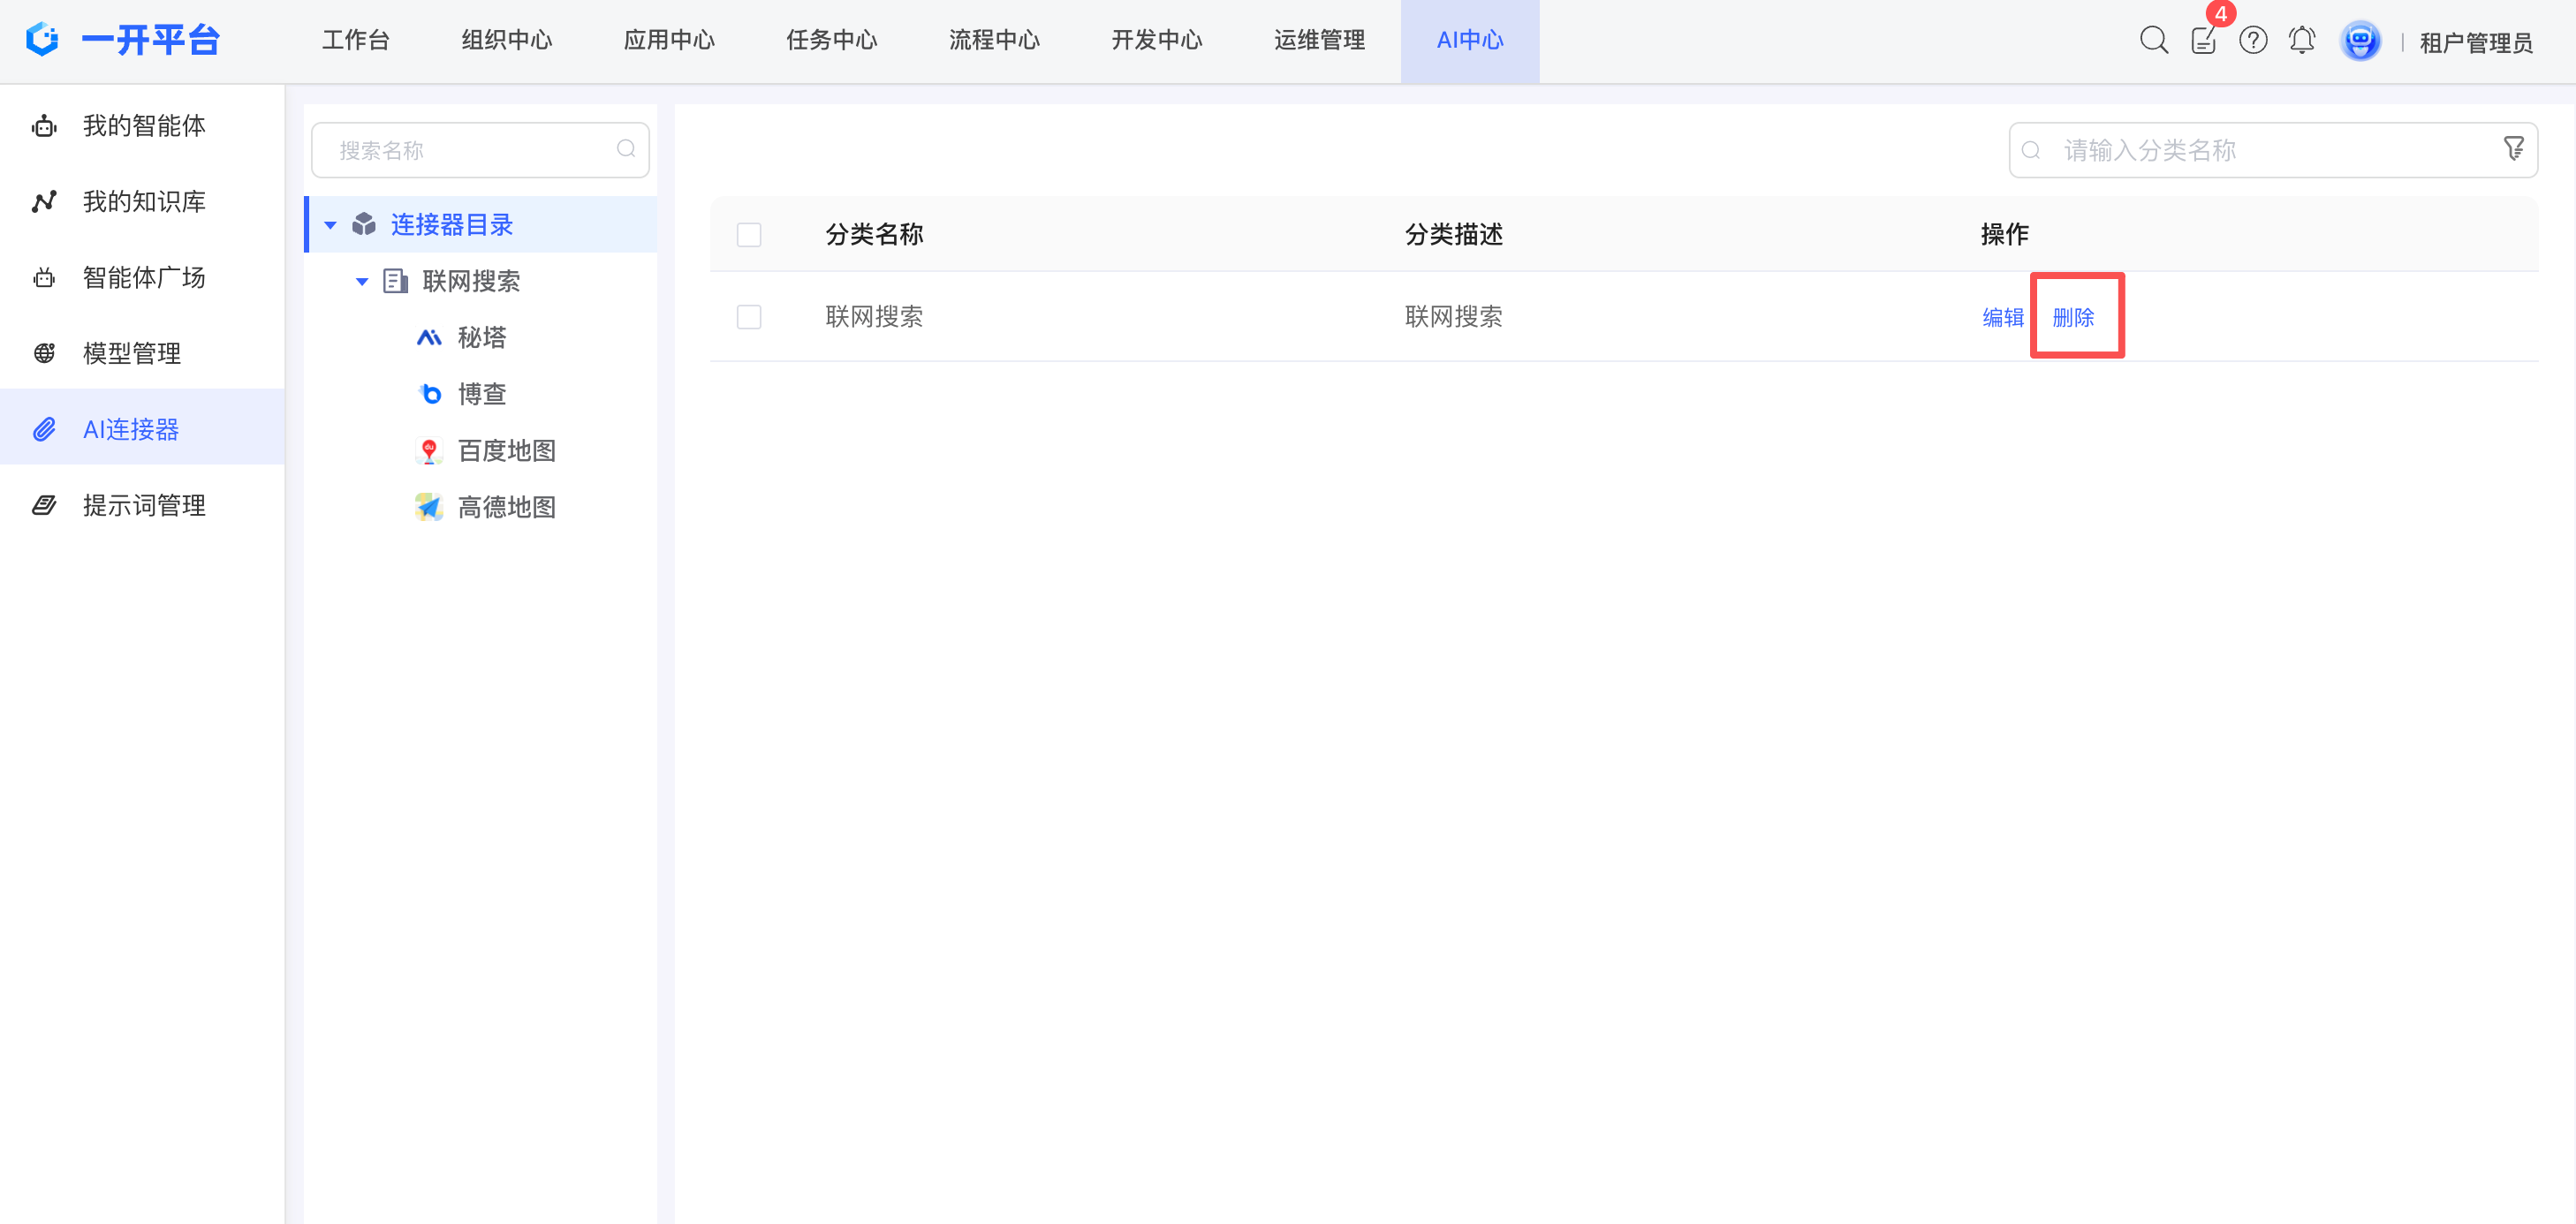Switch to the 开发中心 tab
The image size is (2576, 1224).
1156,41
